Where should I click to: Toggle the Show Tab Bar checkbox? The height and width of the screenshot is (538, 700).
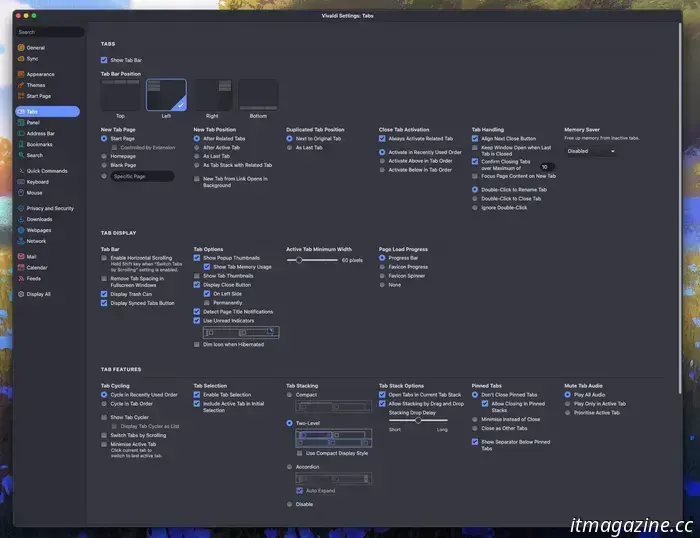tap(104, 60)
